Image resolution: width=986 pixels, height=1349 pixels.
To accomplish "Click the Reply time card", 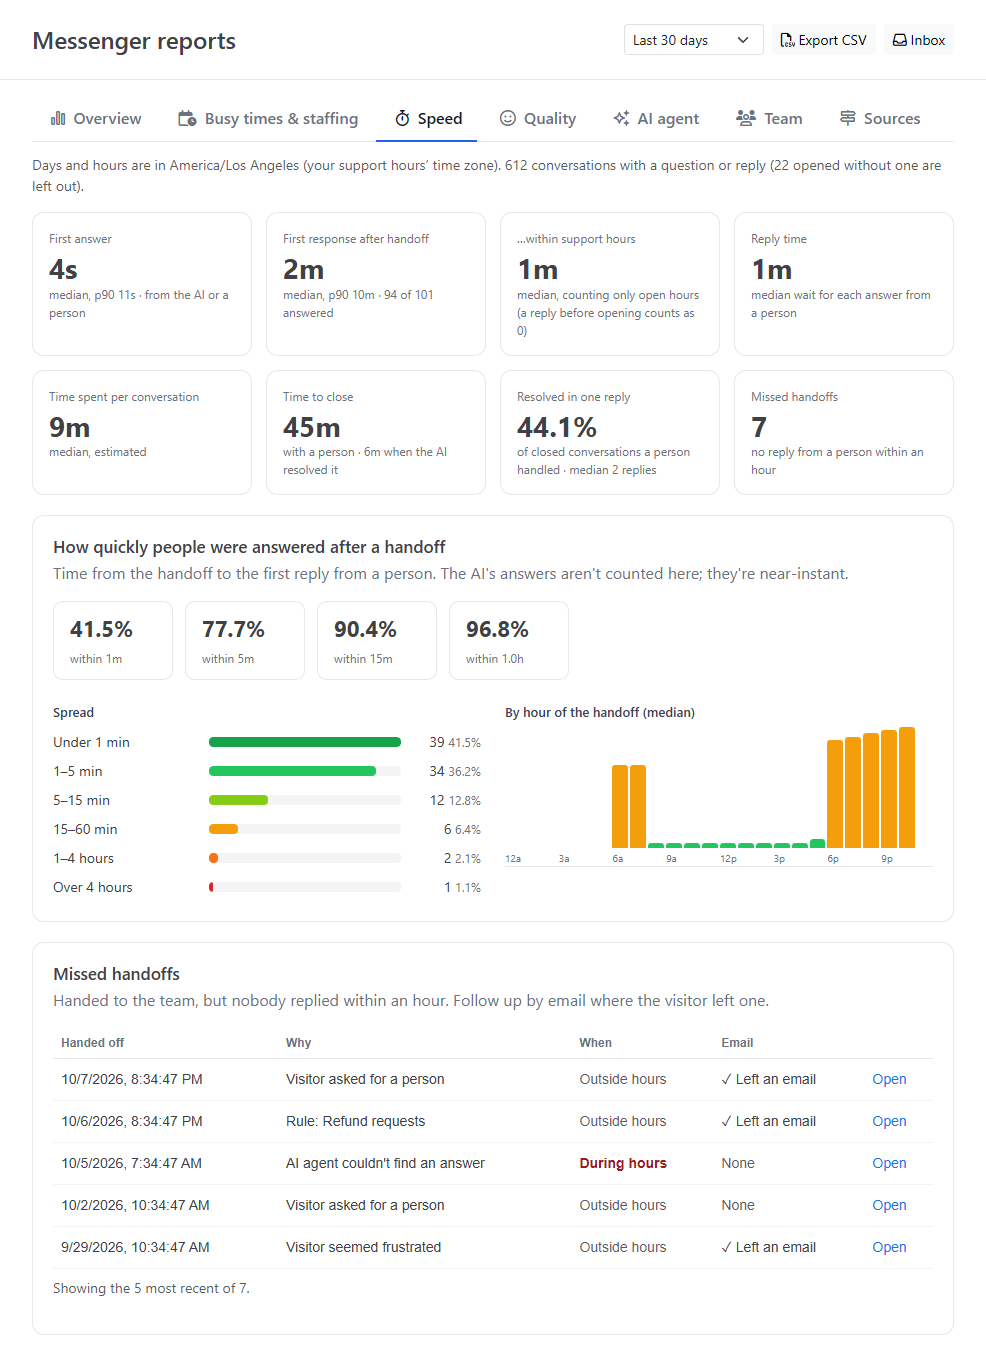I will coord(844,284).
